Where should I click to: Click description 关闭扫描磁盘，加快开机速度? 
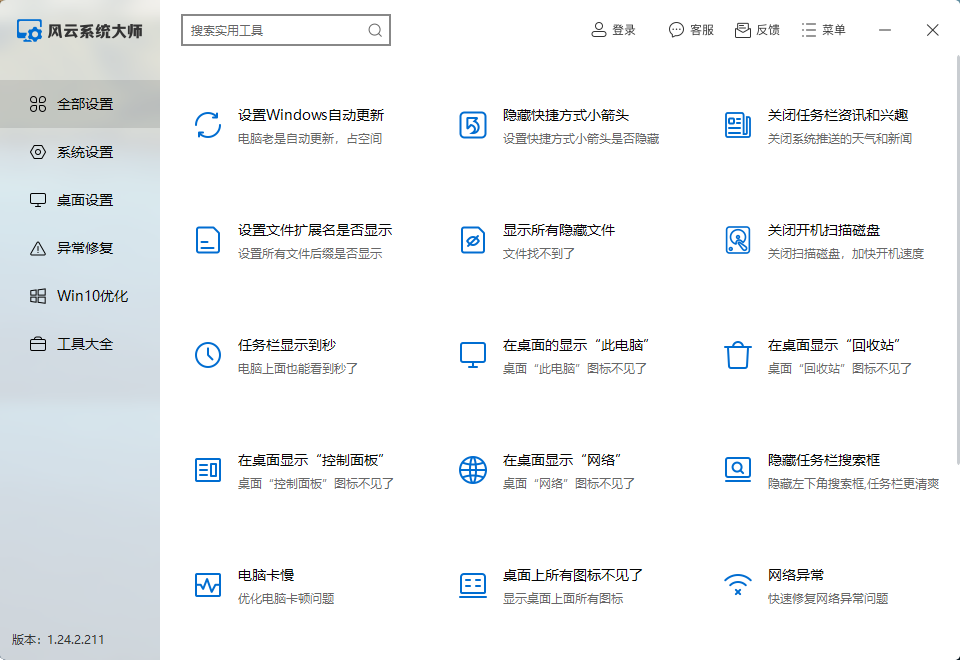pos(846,253)
